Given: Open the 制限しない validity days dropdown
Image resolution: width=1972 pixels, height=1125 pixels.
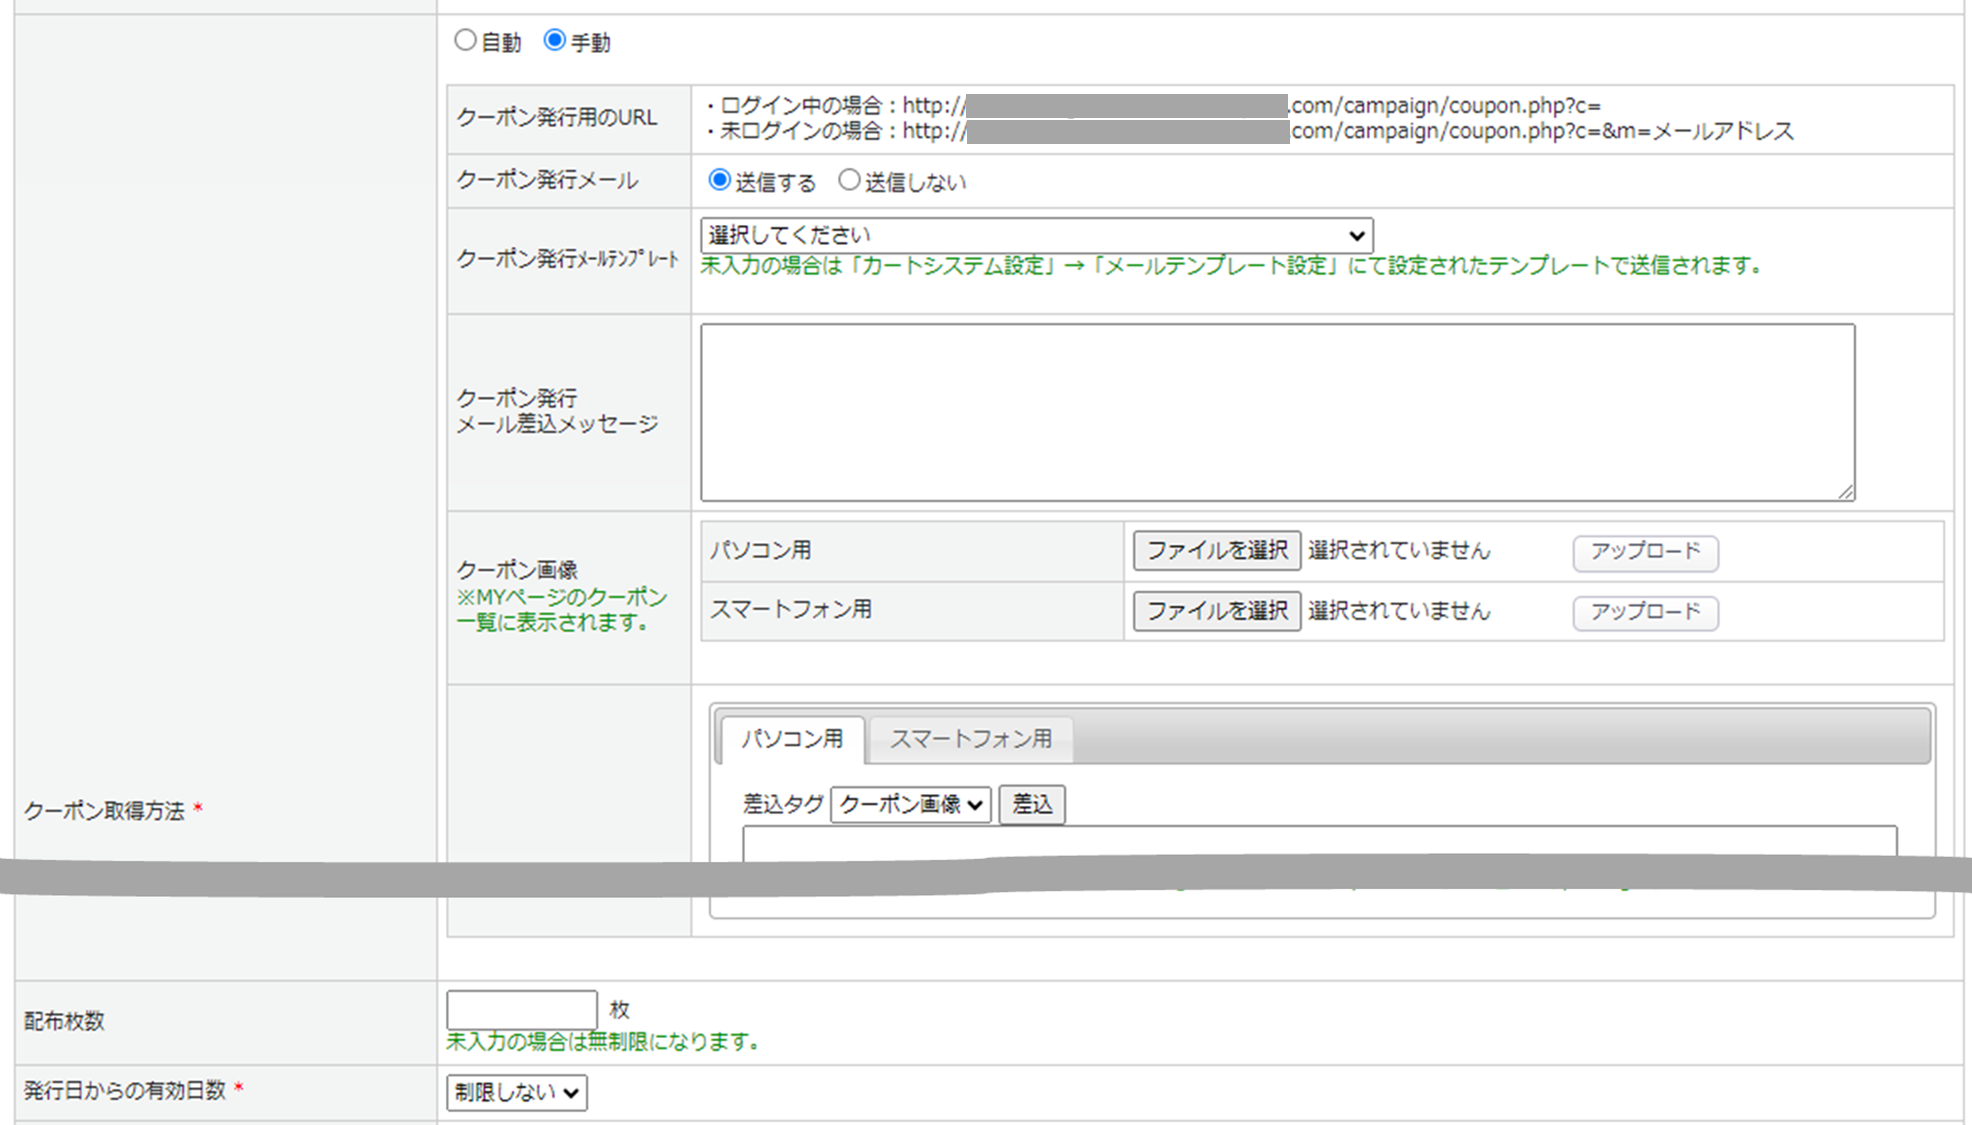Looking at the screenshot, I should (x=516, y=1092).
